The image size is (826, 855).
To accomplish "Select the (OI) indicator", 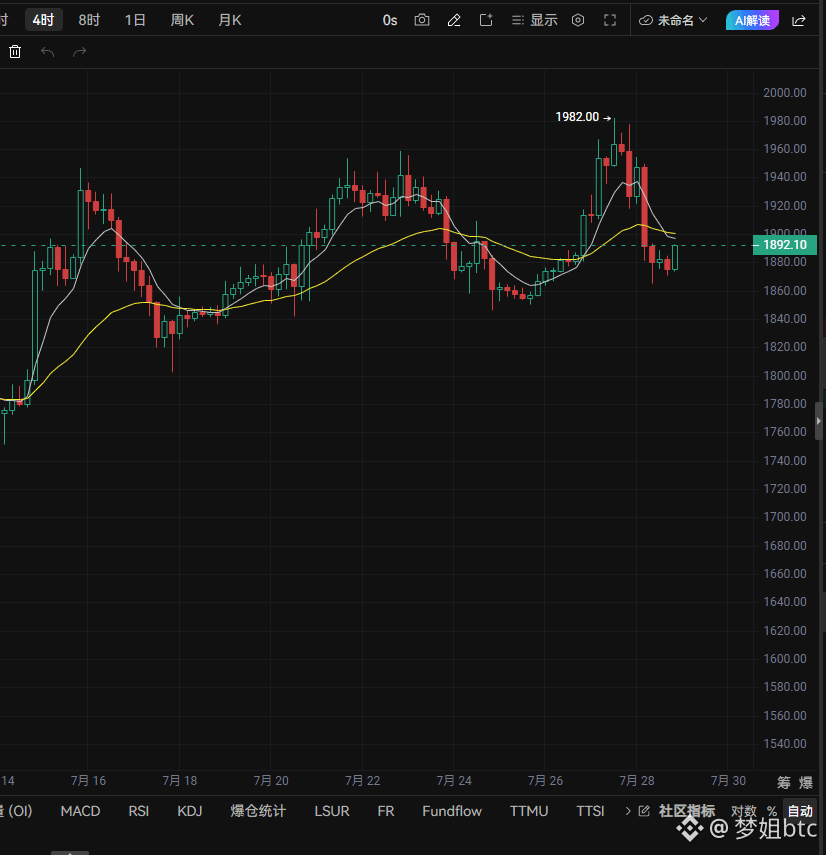I will click(18, 811).
